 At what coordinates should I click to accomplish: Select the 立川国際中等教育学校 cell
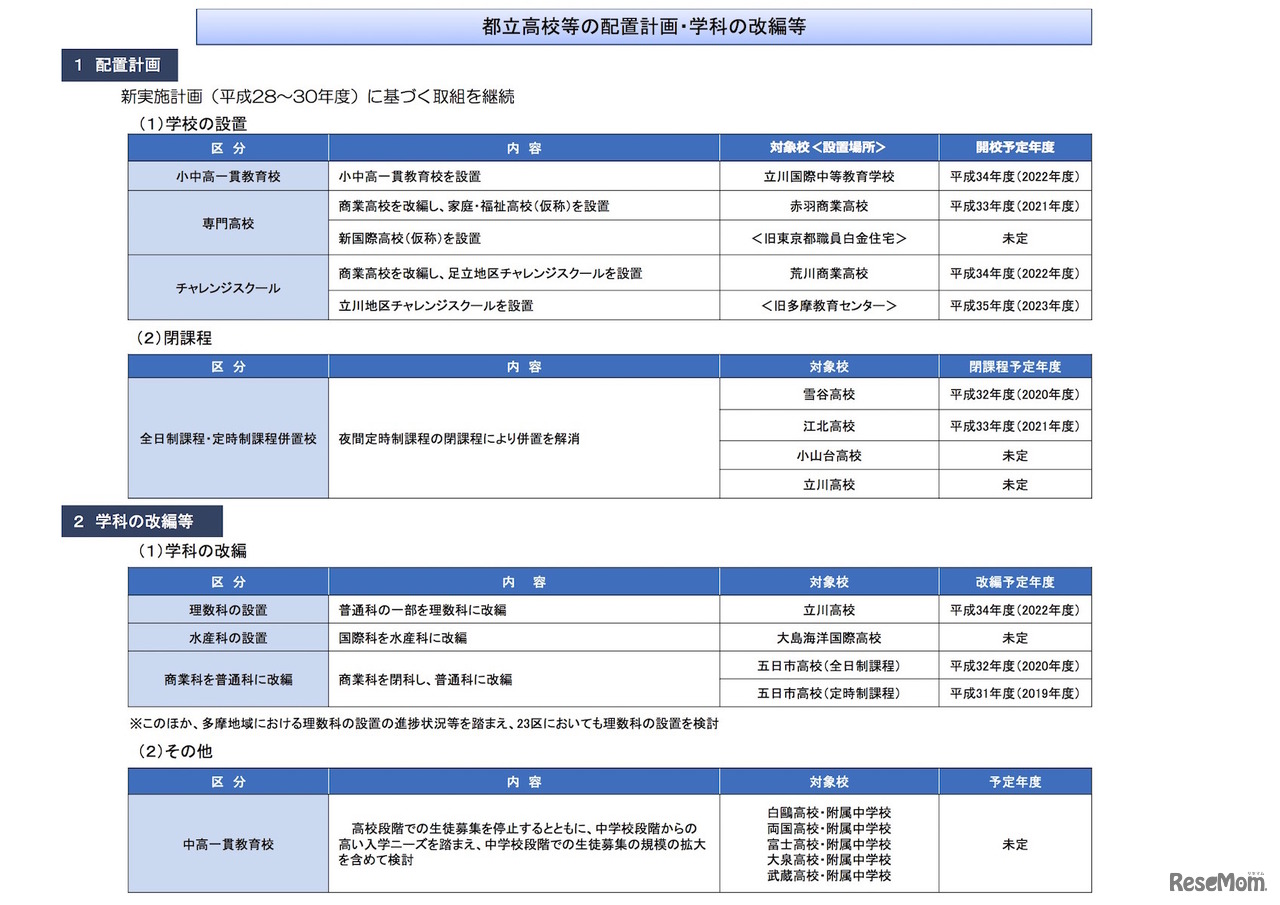829,177
